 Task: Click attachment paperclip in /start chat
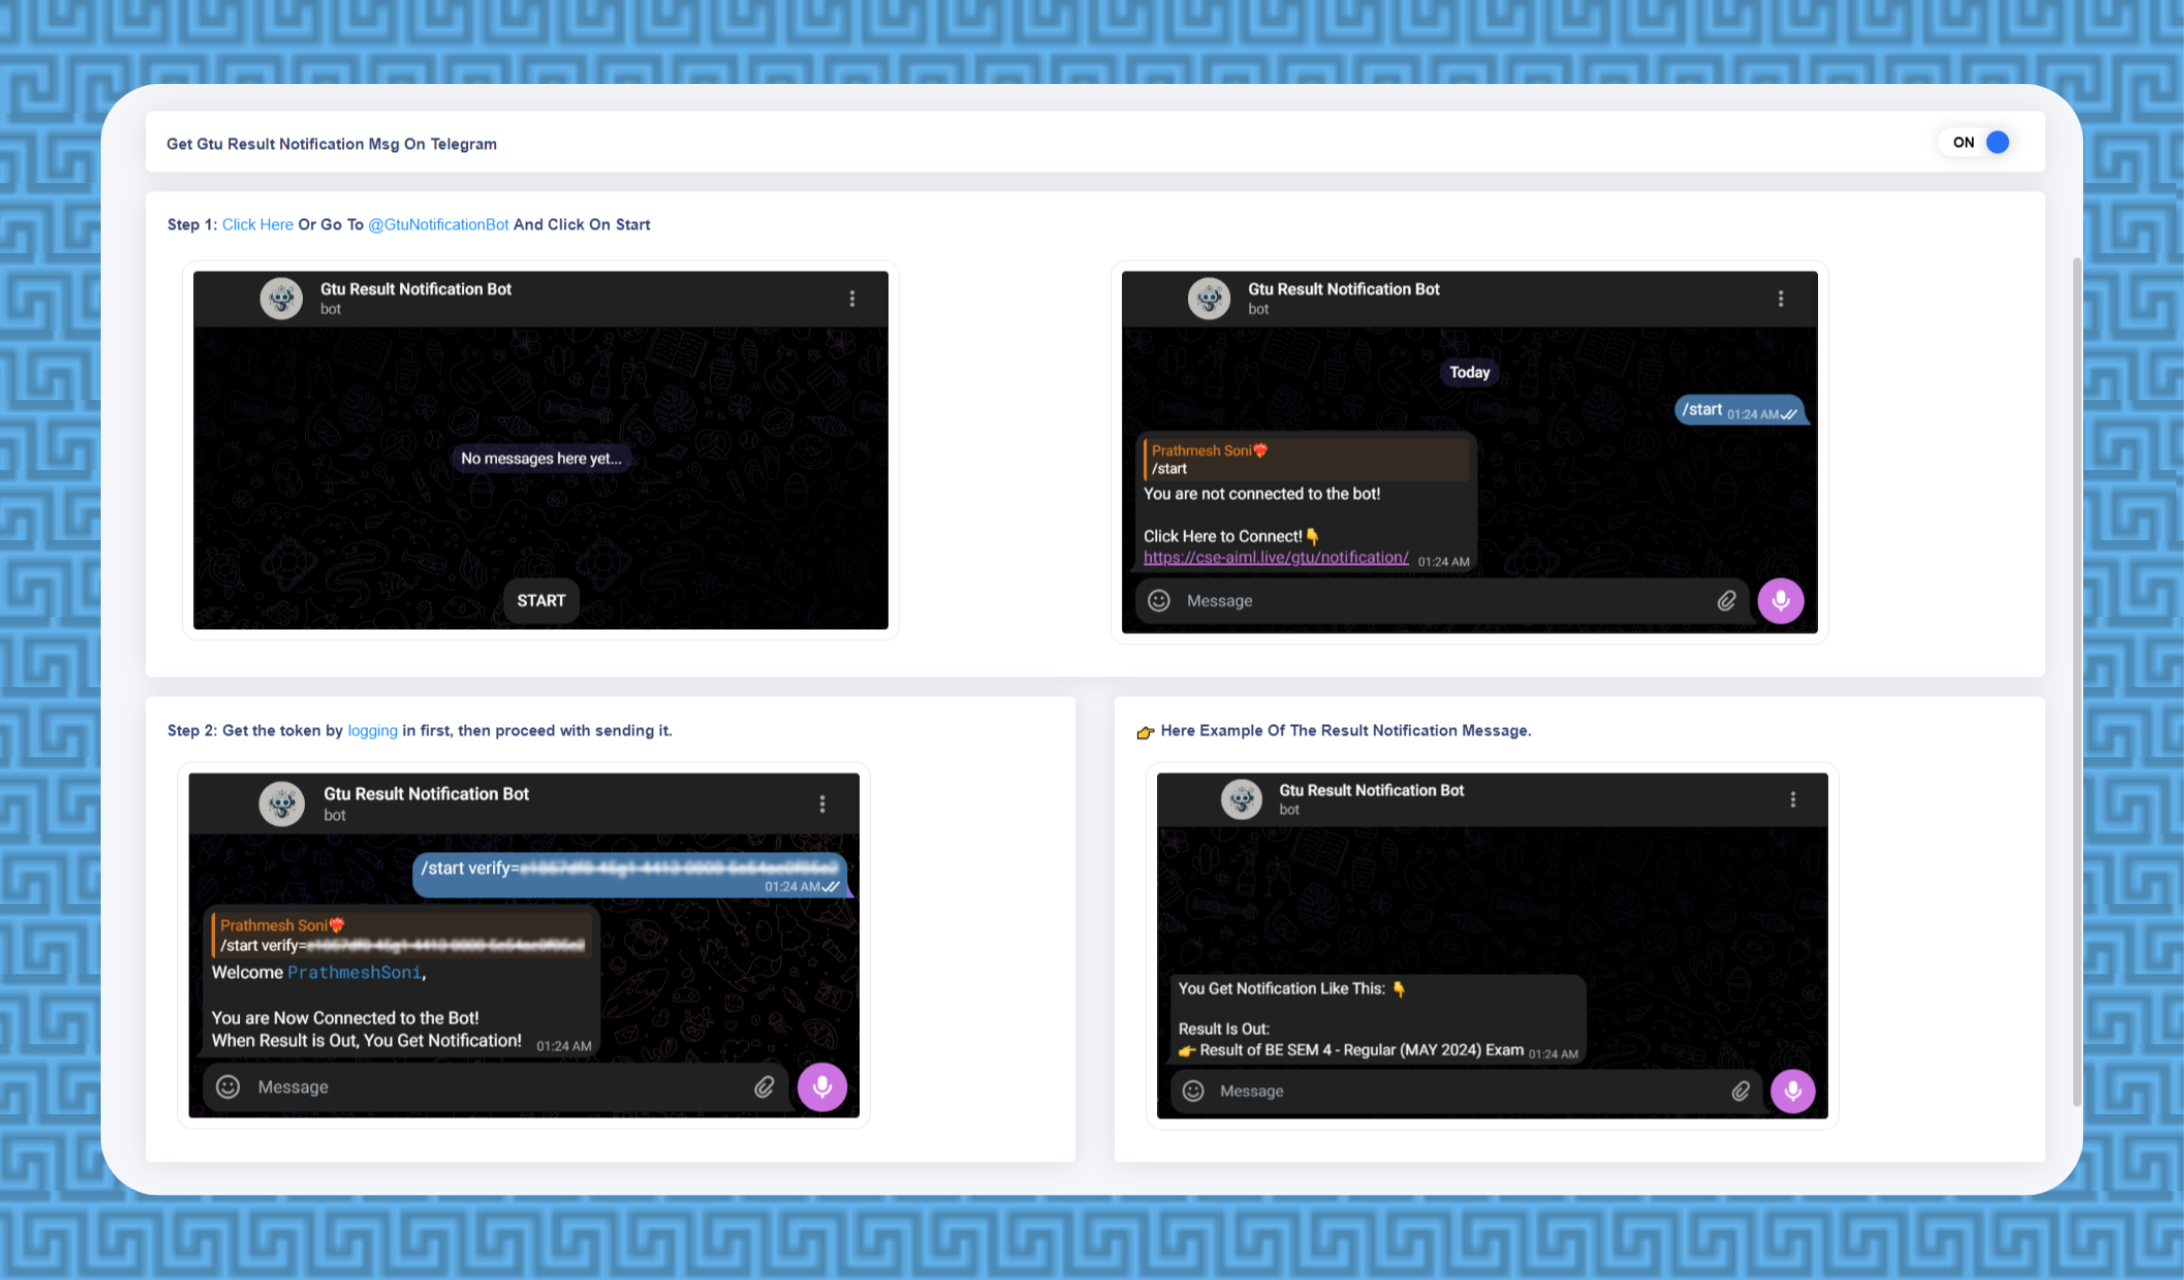1726,600
